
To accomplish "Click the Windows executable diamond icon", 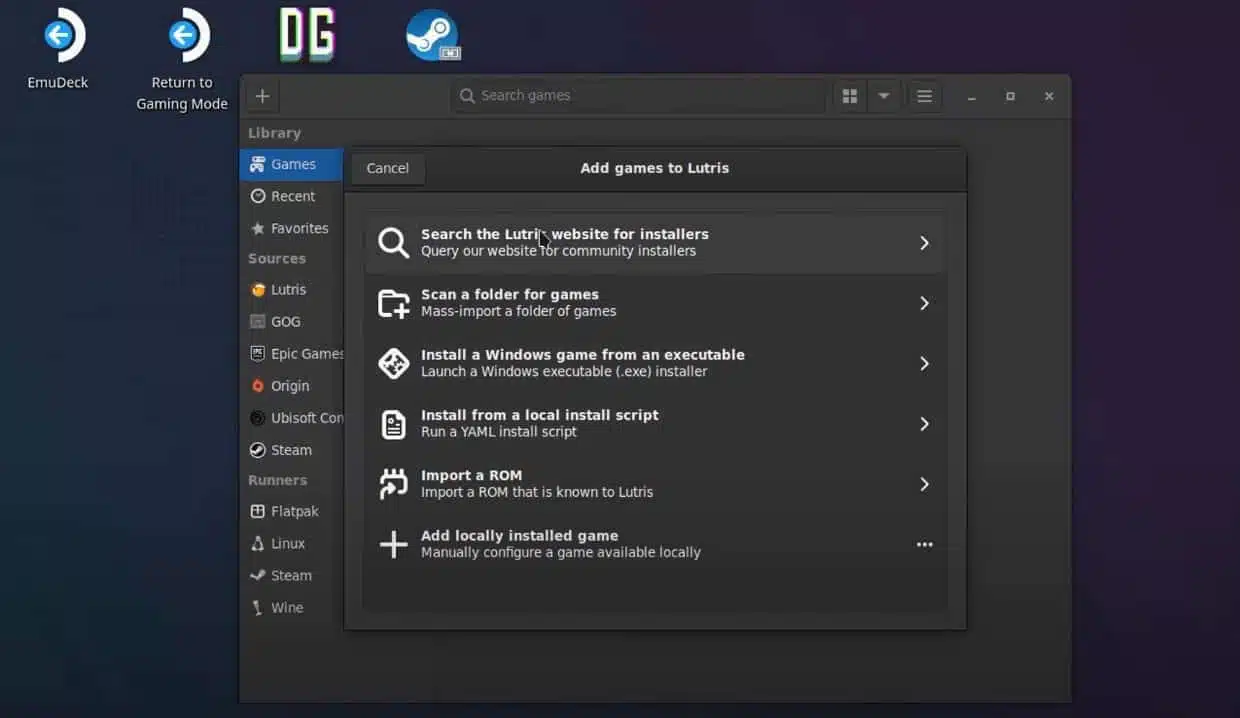I will 394,363.
